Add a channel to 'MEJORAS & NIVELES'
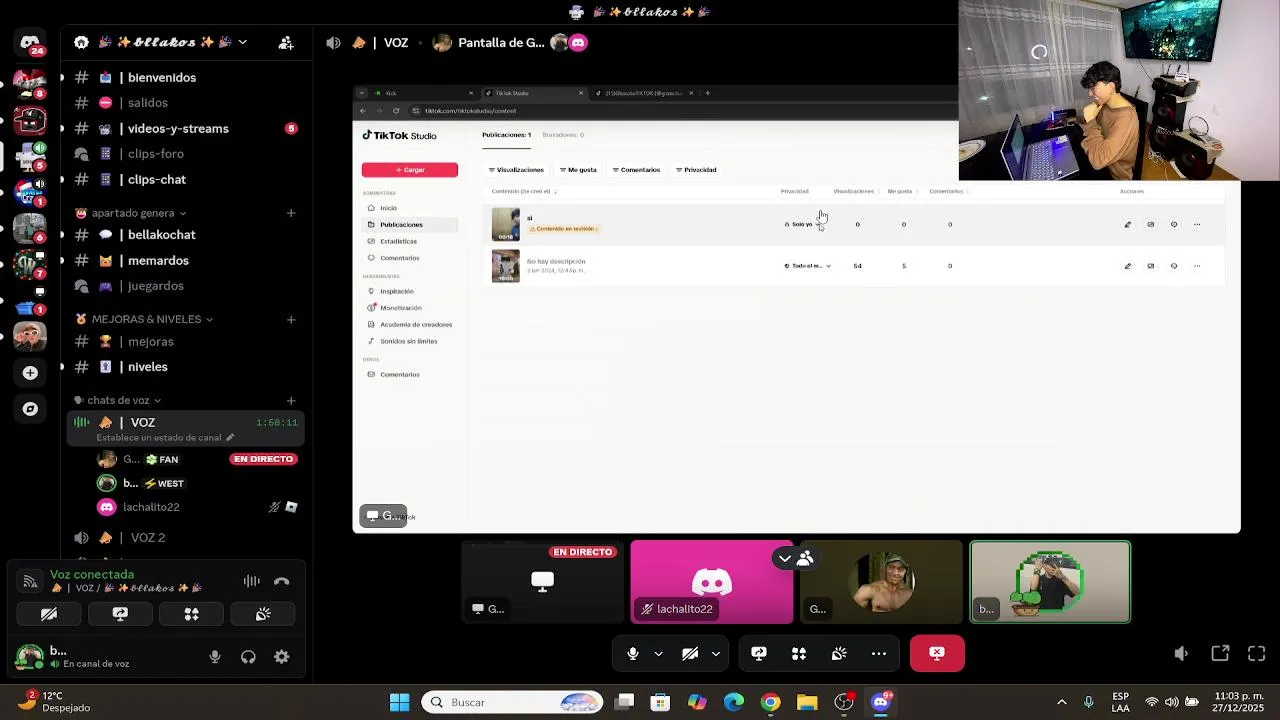1280x720 pixels. (291, 319)
